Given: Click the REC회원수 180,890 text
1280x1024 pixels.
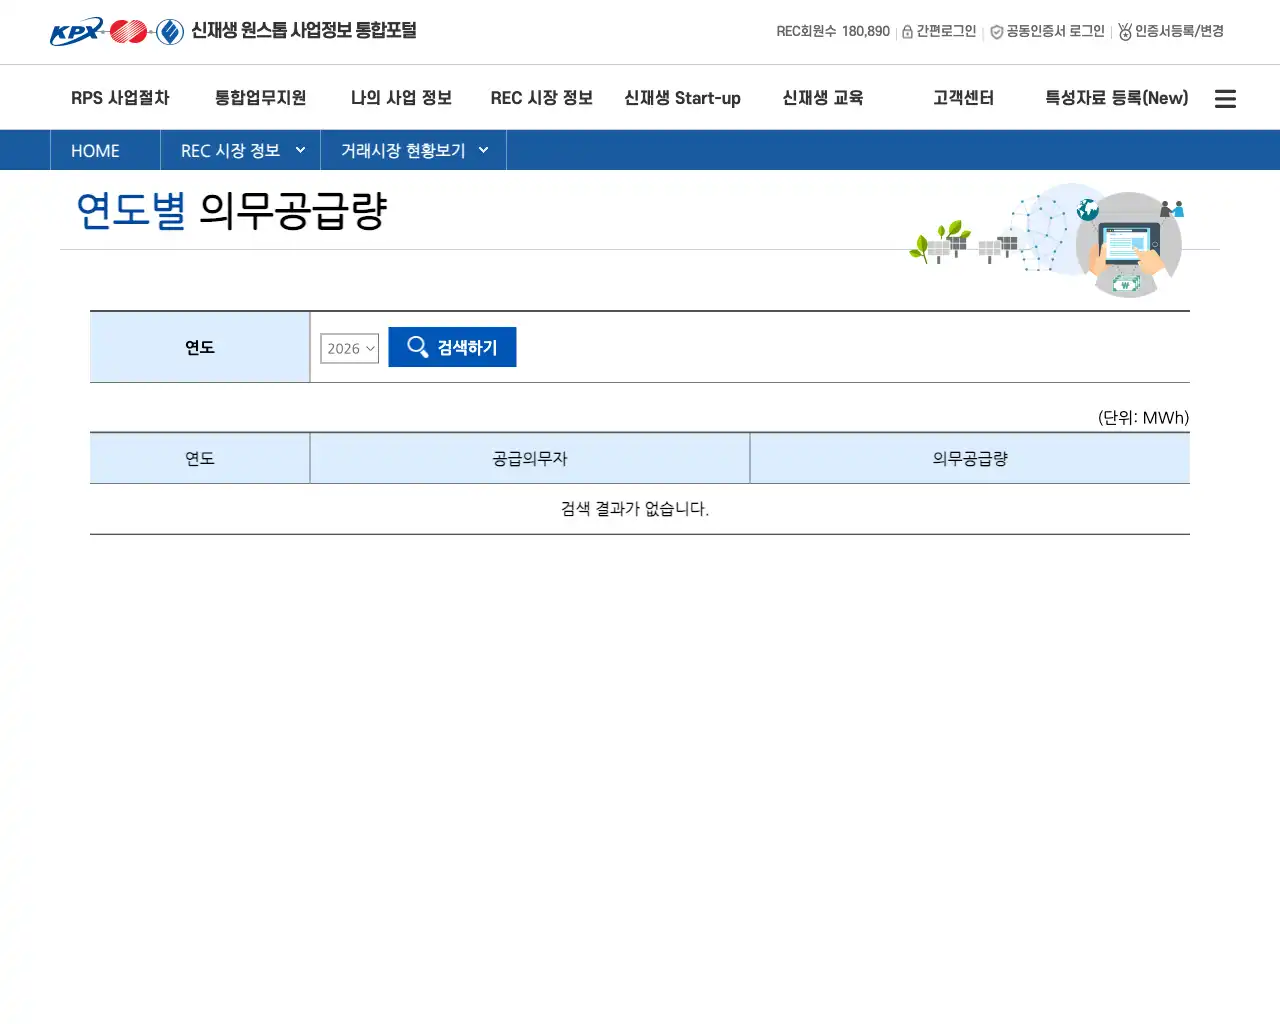Looking at the screenshot, I should (x=833, y=32).
